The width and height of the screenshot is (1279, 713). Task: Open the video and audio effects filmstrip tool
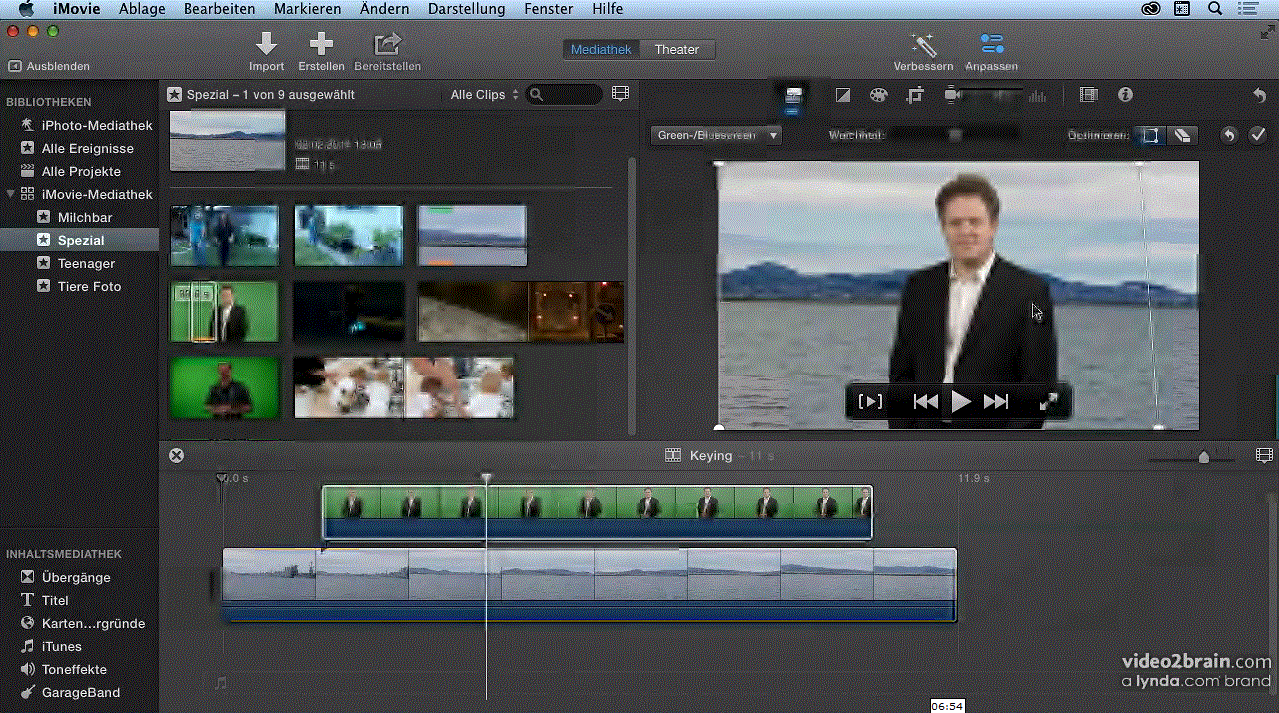pyautogui.click(x=1089, y=95)
